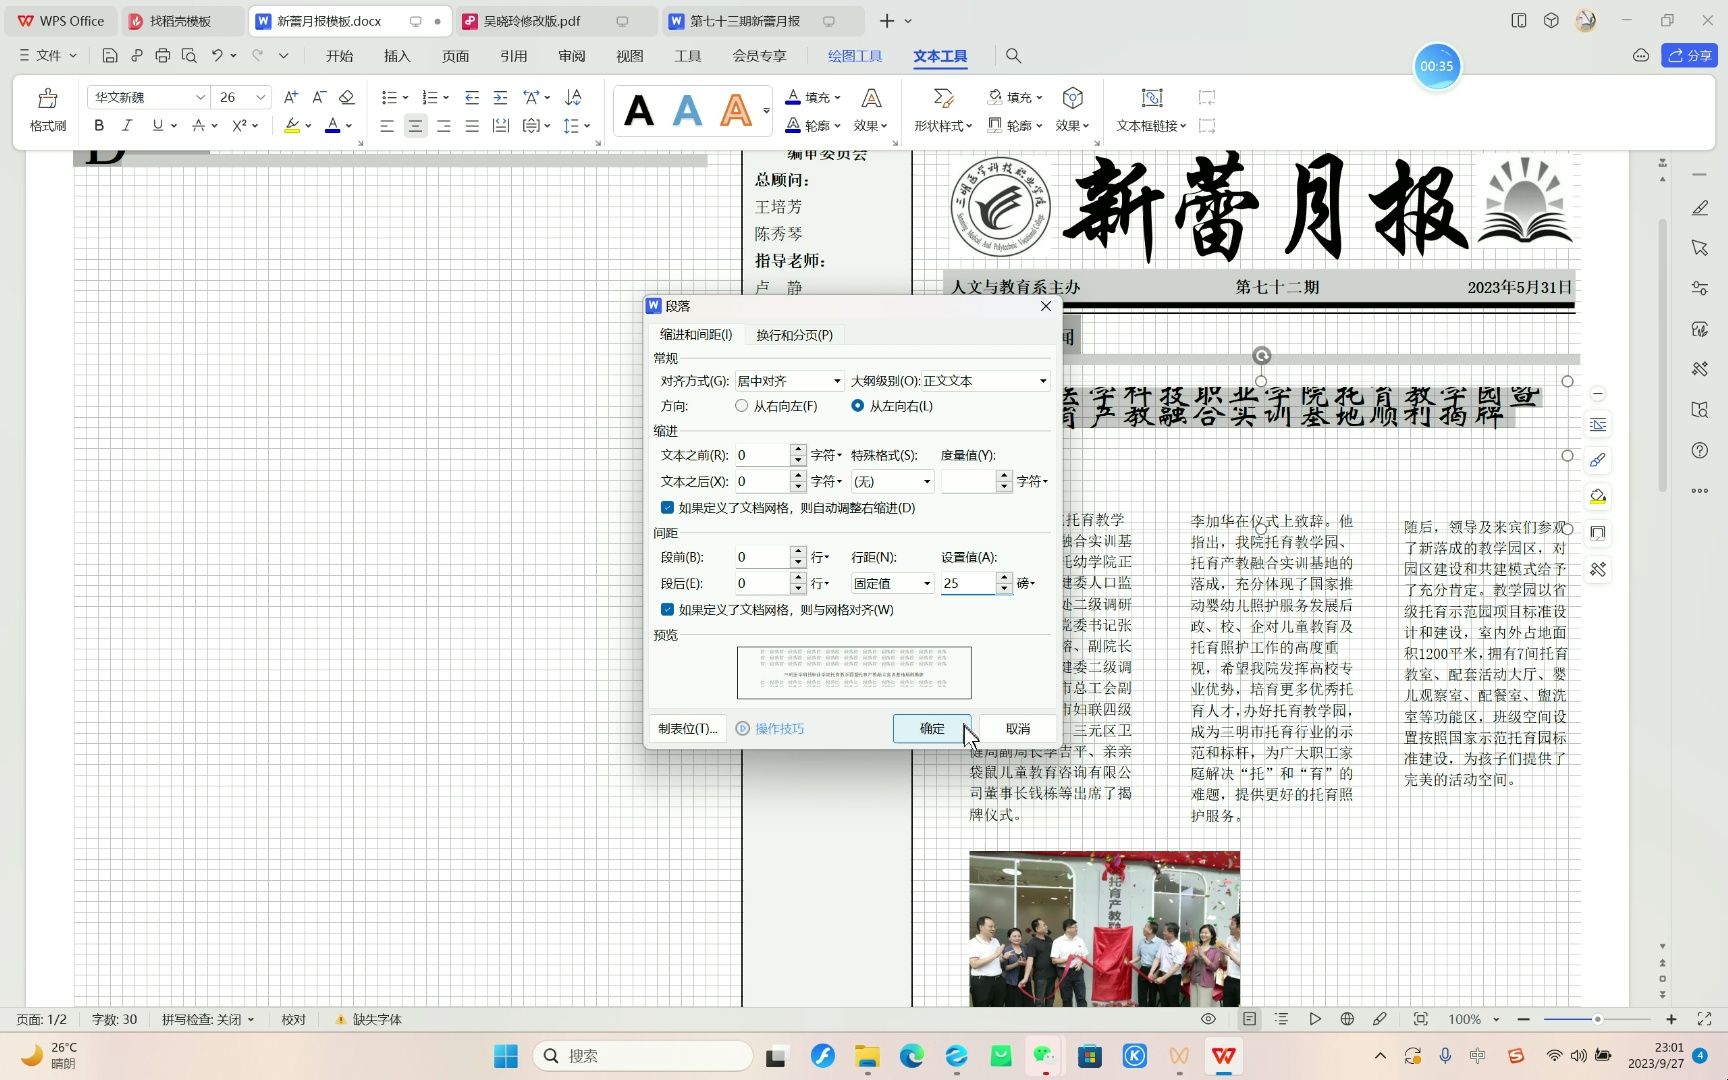Click the text box link icon
1728x1080 pixels.
coord(1152,97)
